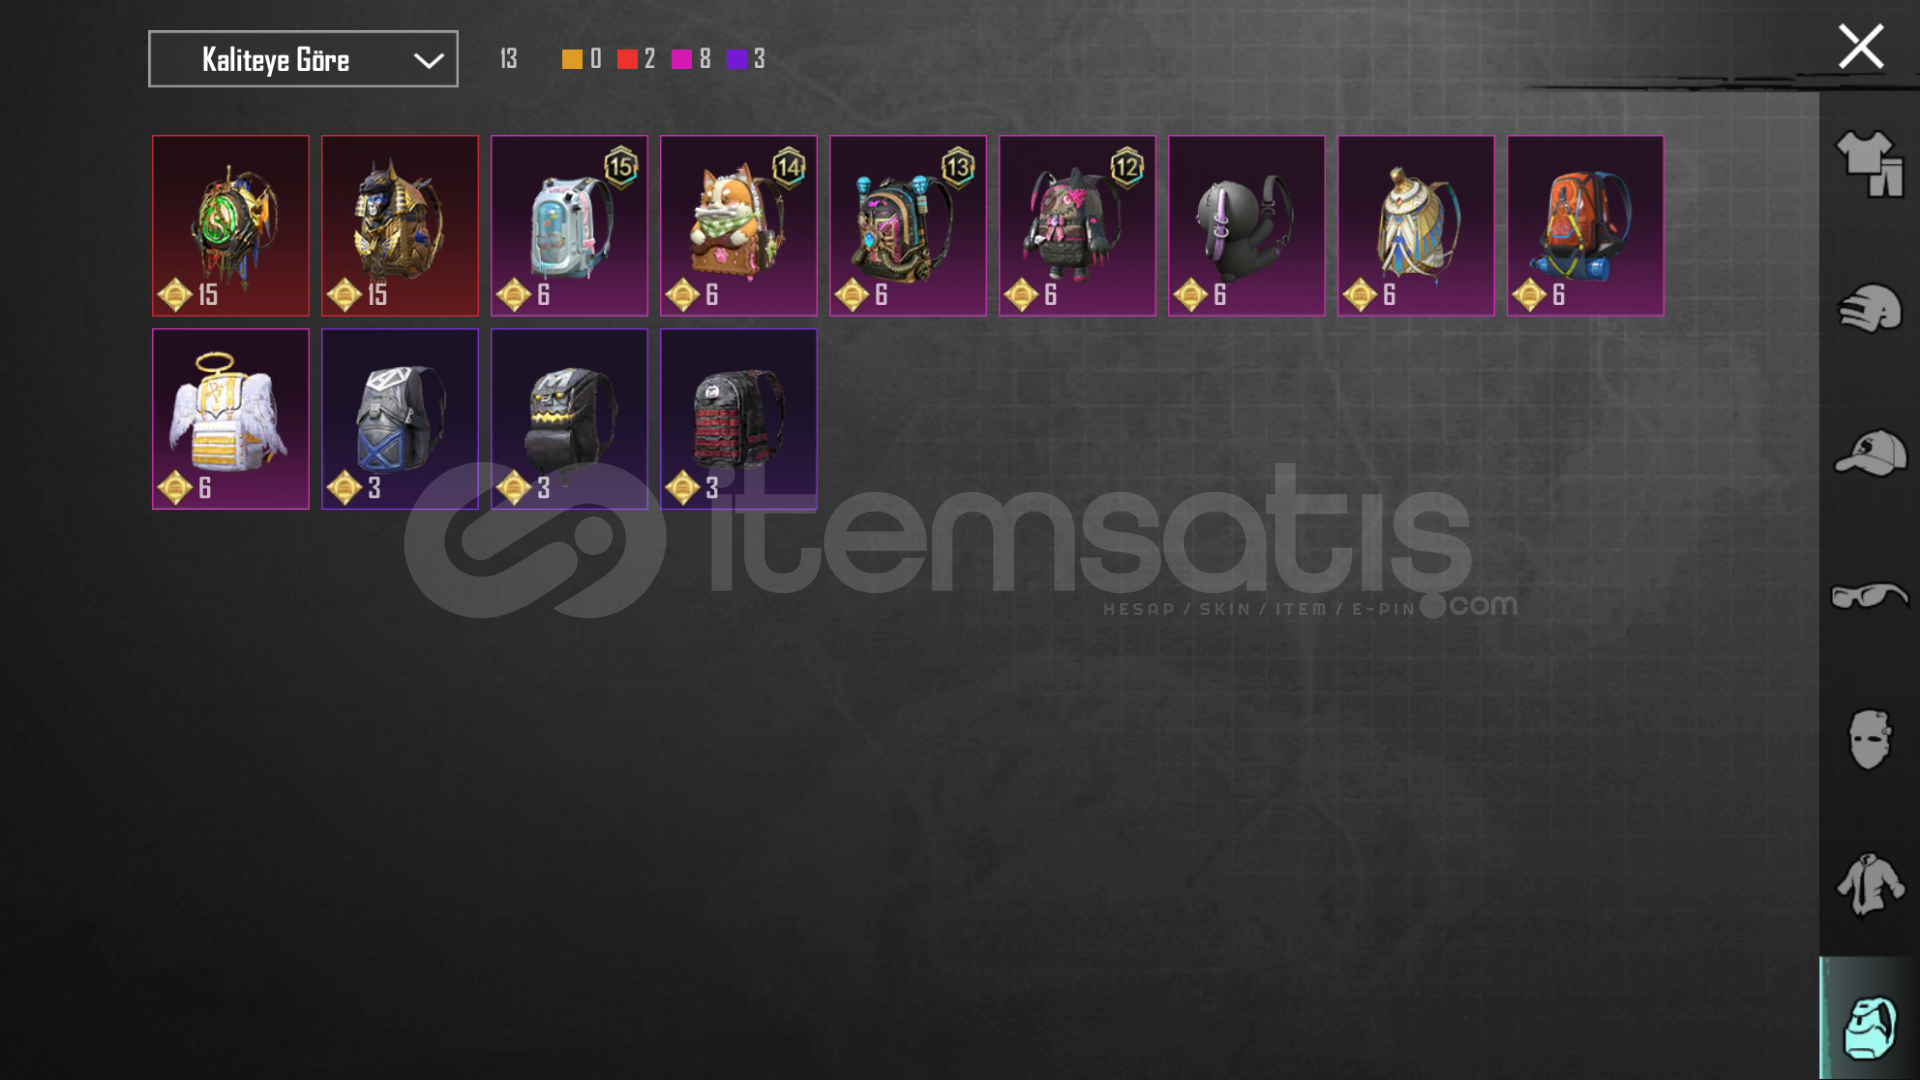The width and height of the screenshot is (1920, 1080).
Task: Close the inventory with the X
Action: tap(1860, 47)
